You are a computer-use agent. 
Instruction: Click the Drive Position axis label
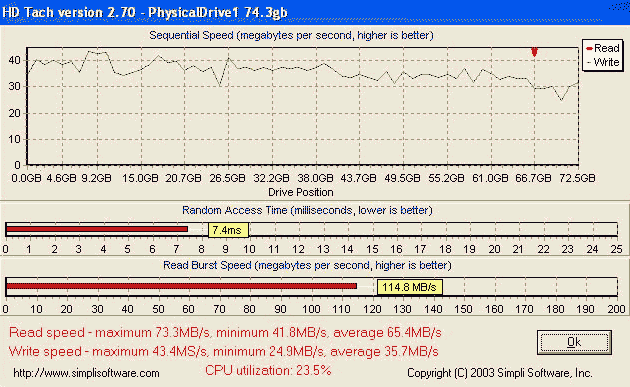point(301,192)
